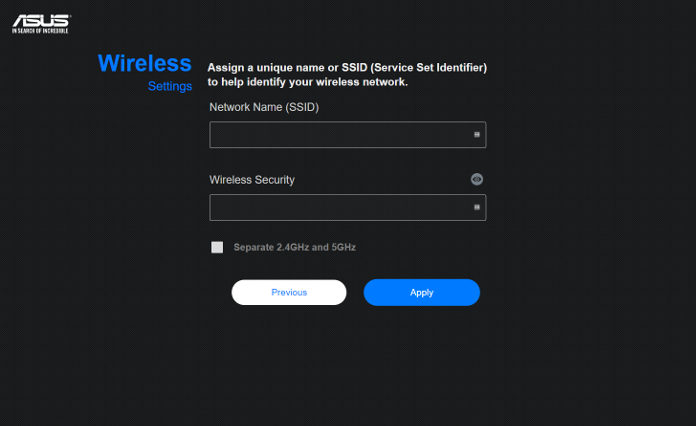Image resolution: width=696 pixels, height=426 pixels.
Task: Click the small icon inside the security field
Action: 477,207
